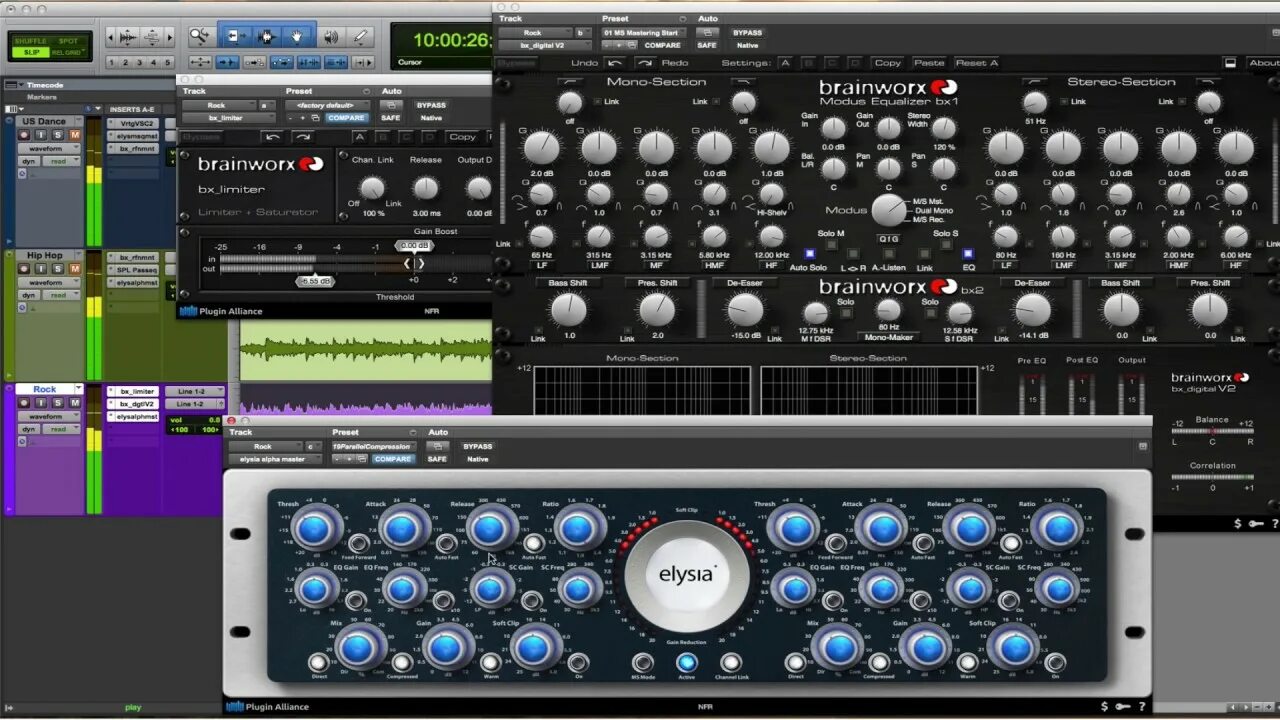Open the bx_limiter plugin selector dropdown
The image size is (1280, 720).
227,118
